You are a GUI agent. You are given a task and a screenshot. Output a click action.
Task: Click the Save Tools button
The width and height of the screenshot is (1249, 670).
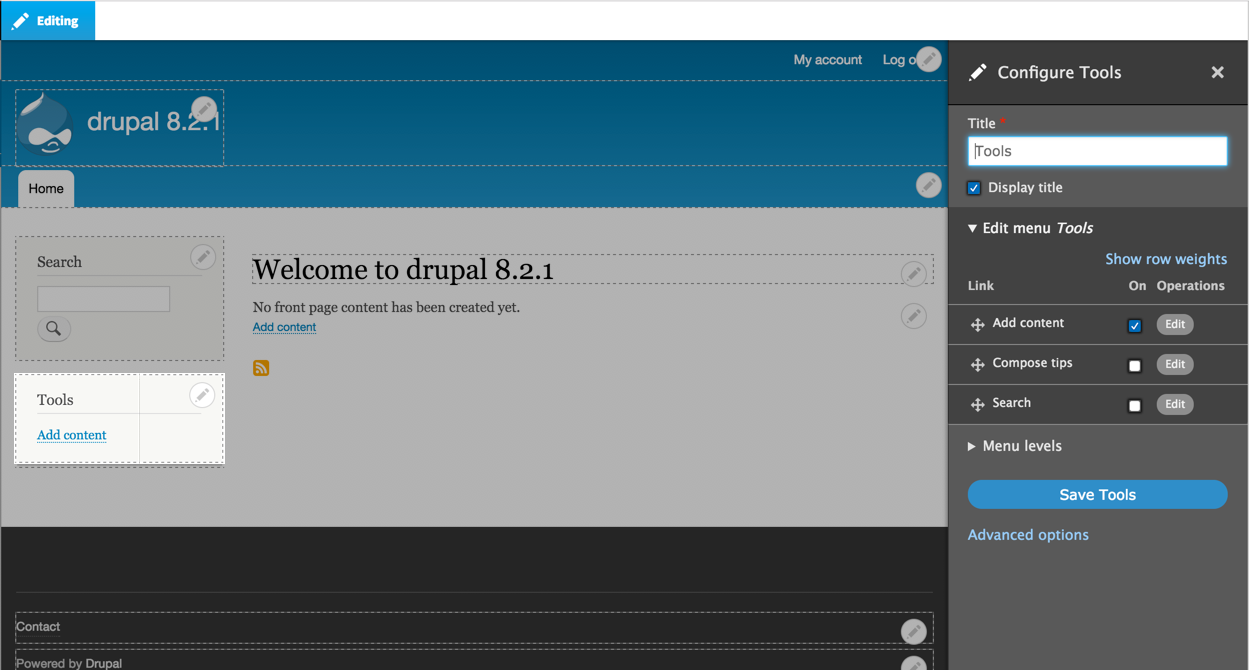[x=1097, y=495]
